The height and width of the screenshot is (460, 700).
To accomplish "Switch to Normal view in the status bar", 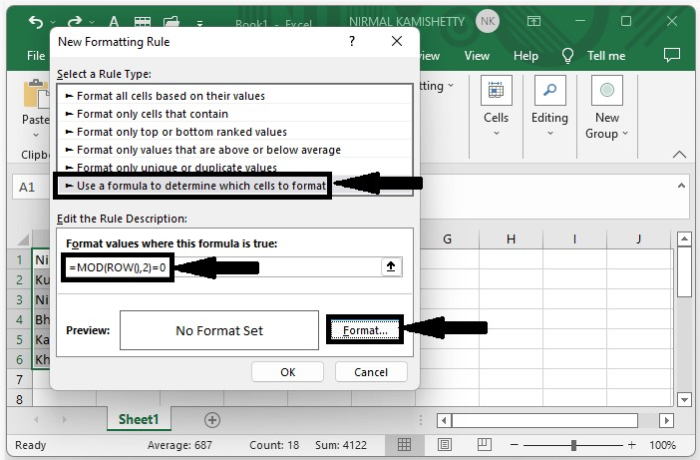I will coord(404,444).
